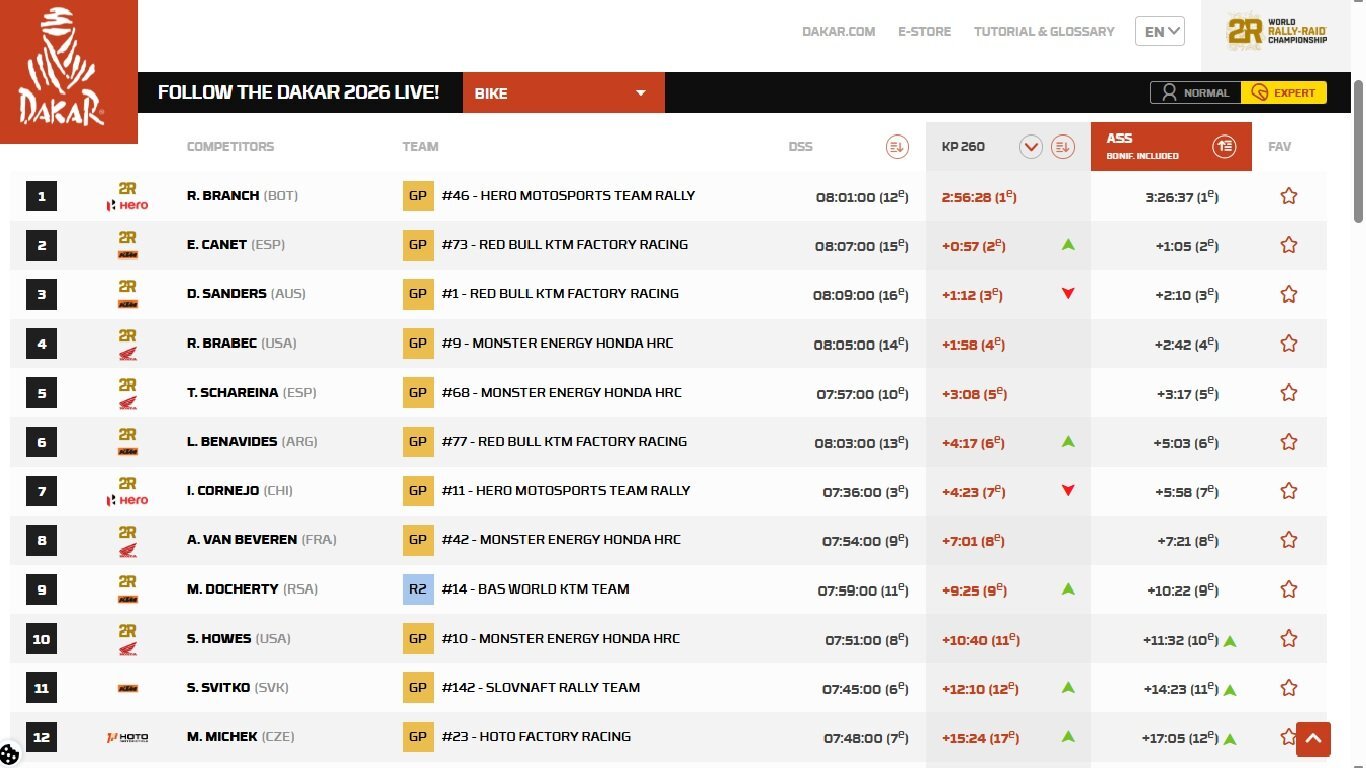The height and width of the screenshot is (768, 1366).
Task: Click team #142 - SLOVNAFT RALLY TEAM
Action: pos(540,687)
